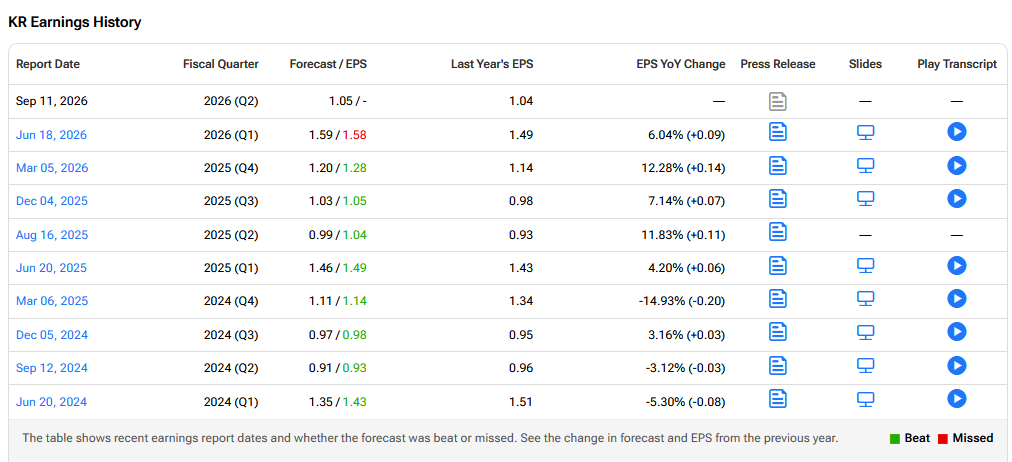Viewport: 1012px width, 462px height.
Task: Click the red Missed legend swatch
Action: pyautogui.click(x=942, y=439)
